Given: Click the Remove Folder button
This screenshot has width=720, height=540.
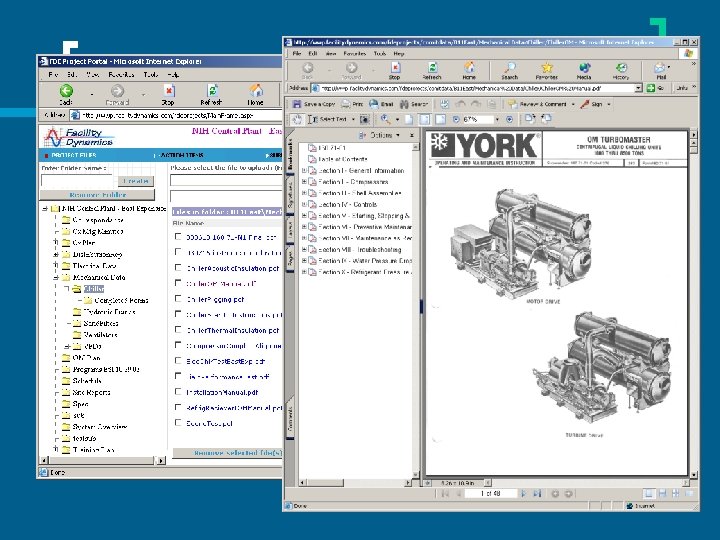Looking at the screenshot, I should coord(97,195).
